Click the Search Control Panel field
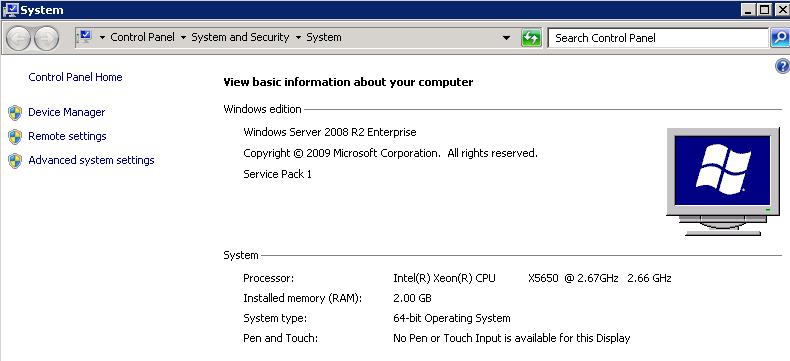The image size is (790, 361). tap(658, 38)
